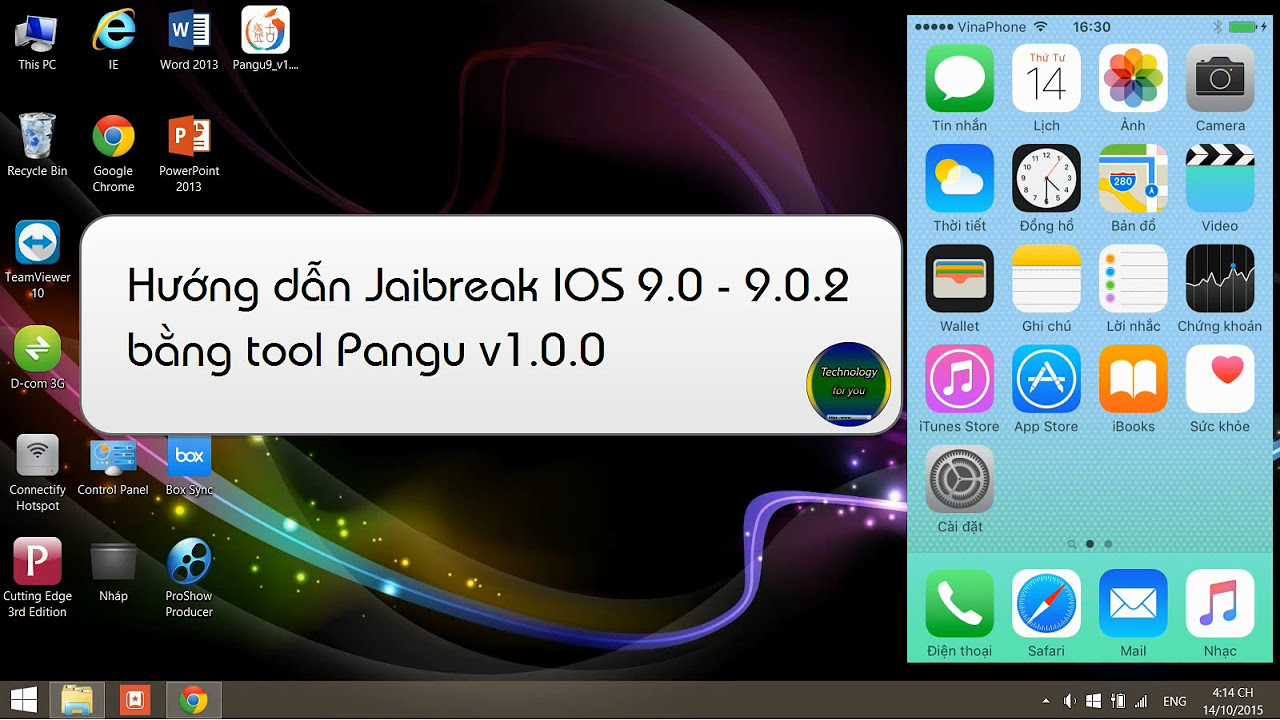This screenshot has height=720, width=1280.
Task: Tap the Ảnh photos app
Action: click(x=1133, y=78)
